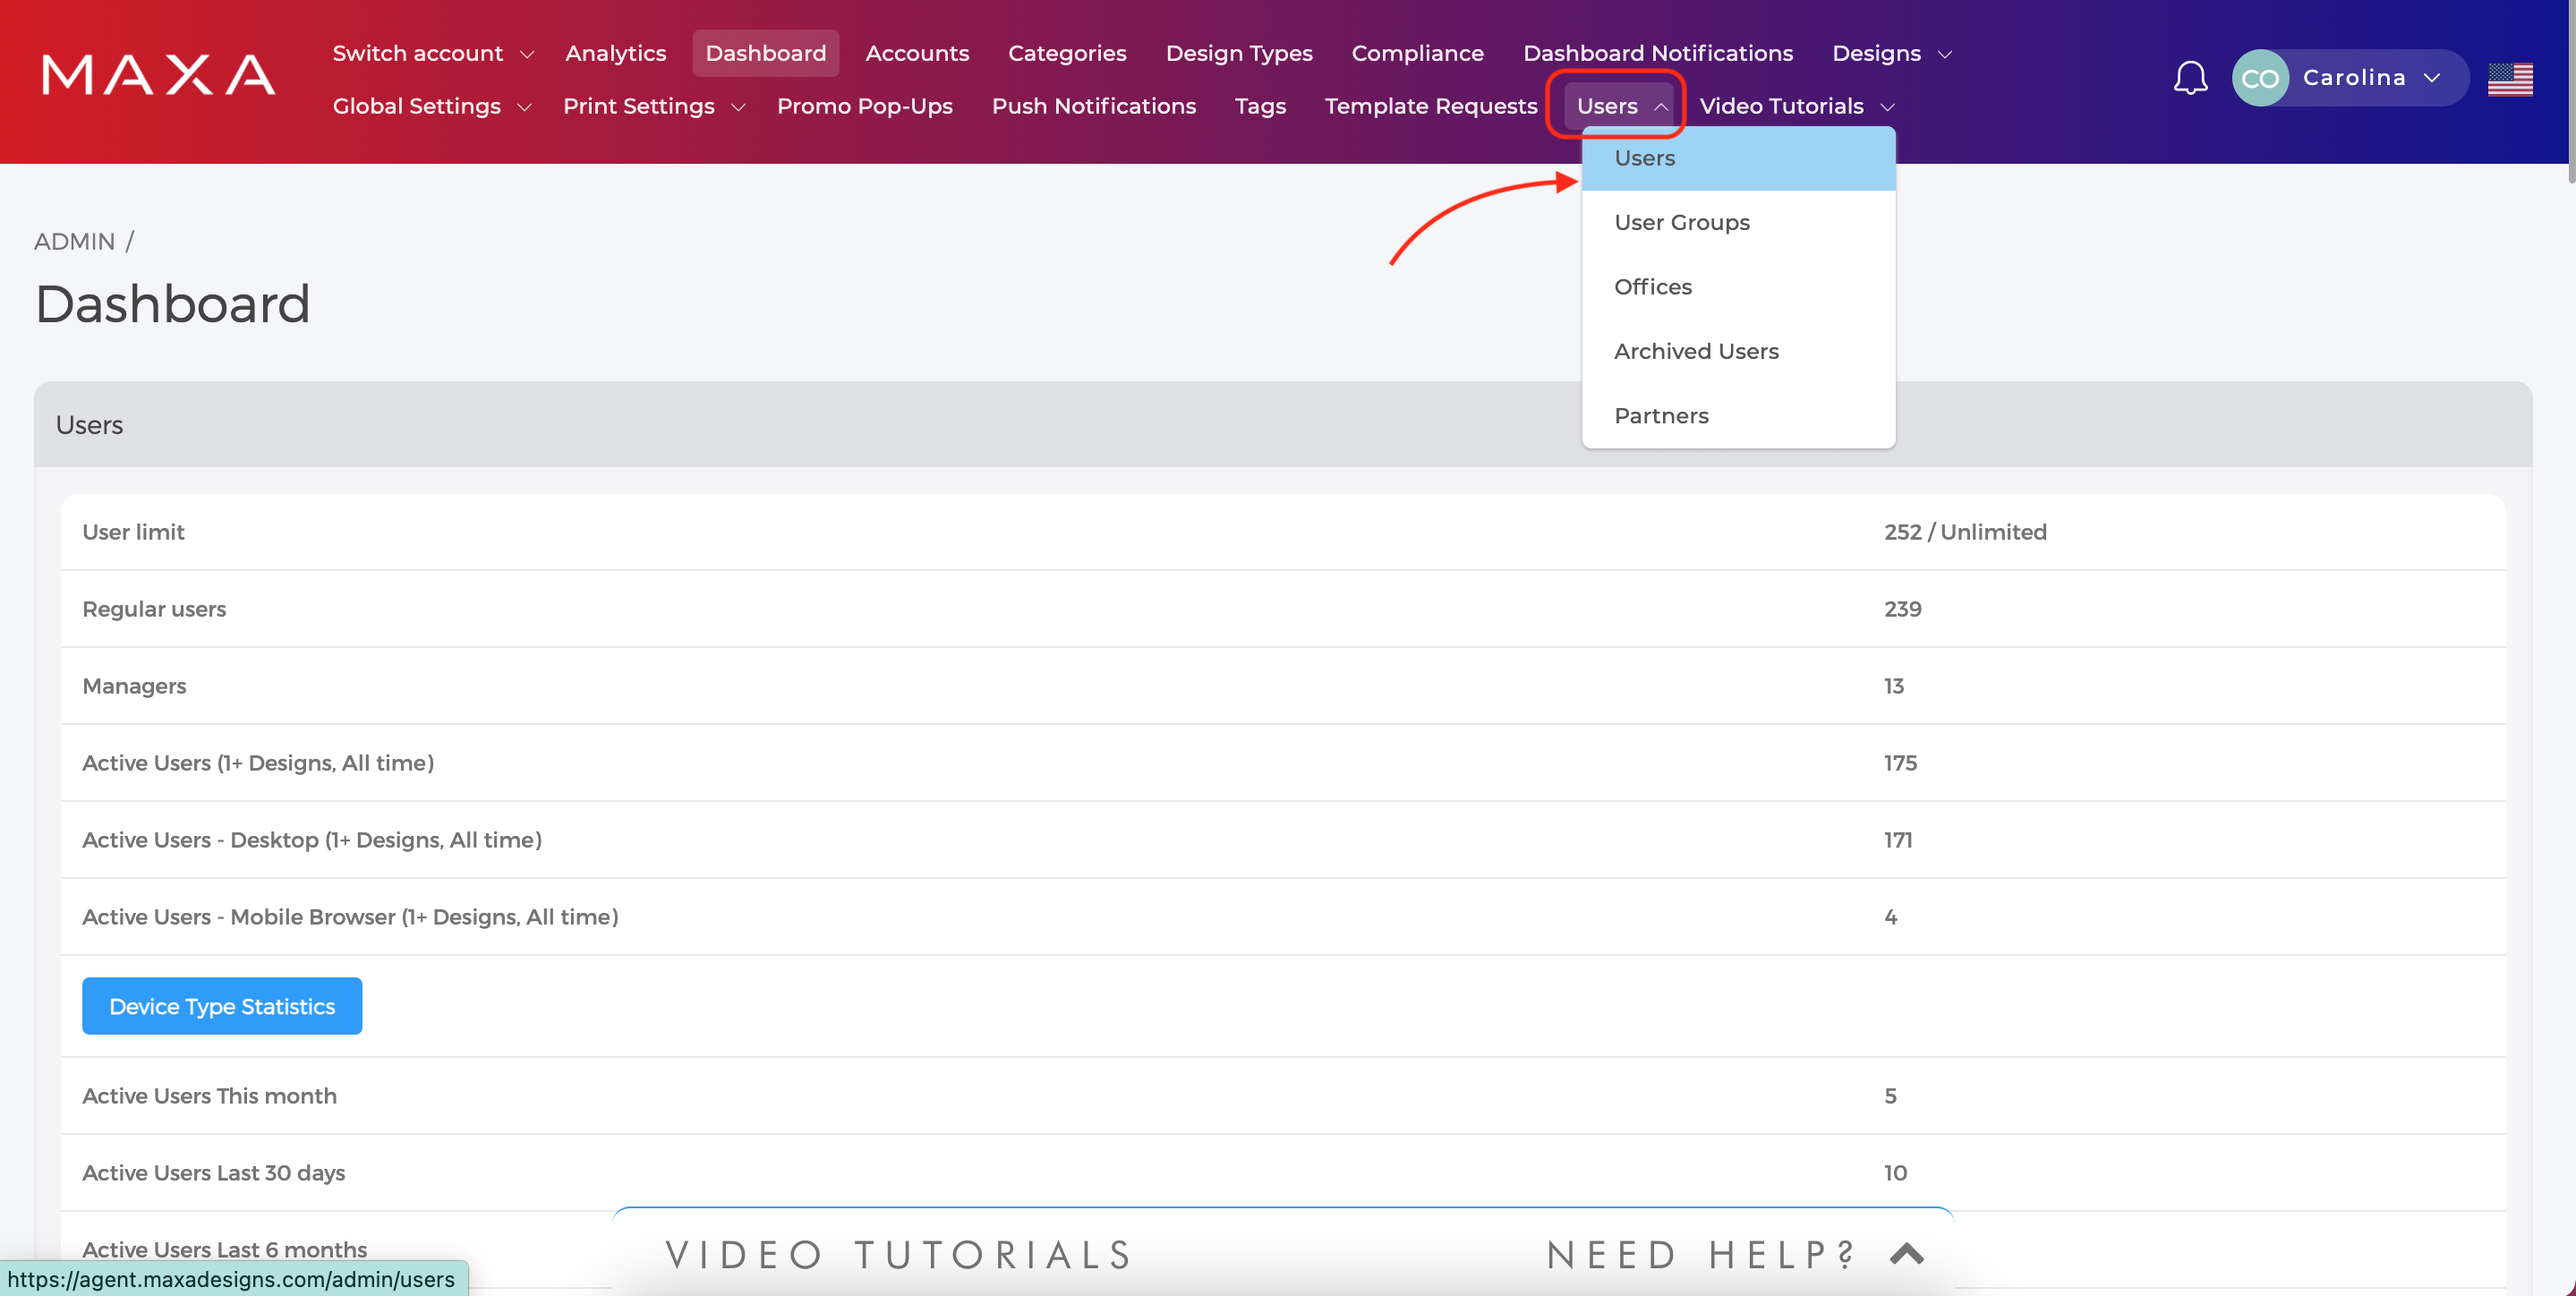Expand the Global Settings dropdown
This screenshot has width=2576, height=1296.
tap(432, 106)
